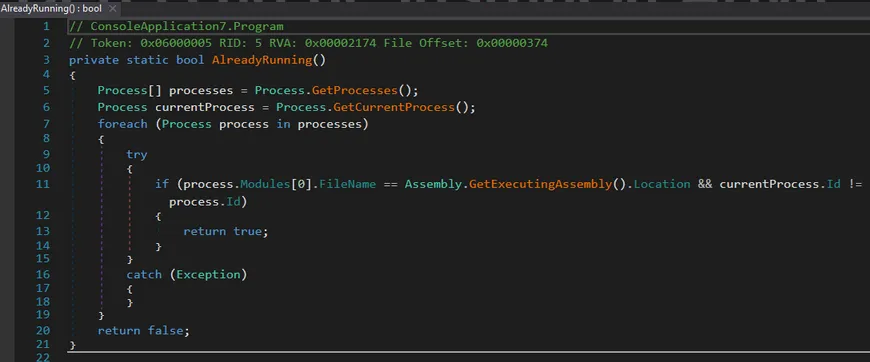
Task: Click line number 7 in the gutter
Action: (x=46, y=123)
